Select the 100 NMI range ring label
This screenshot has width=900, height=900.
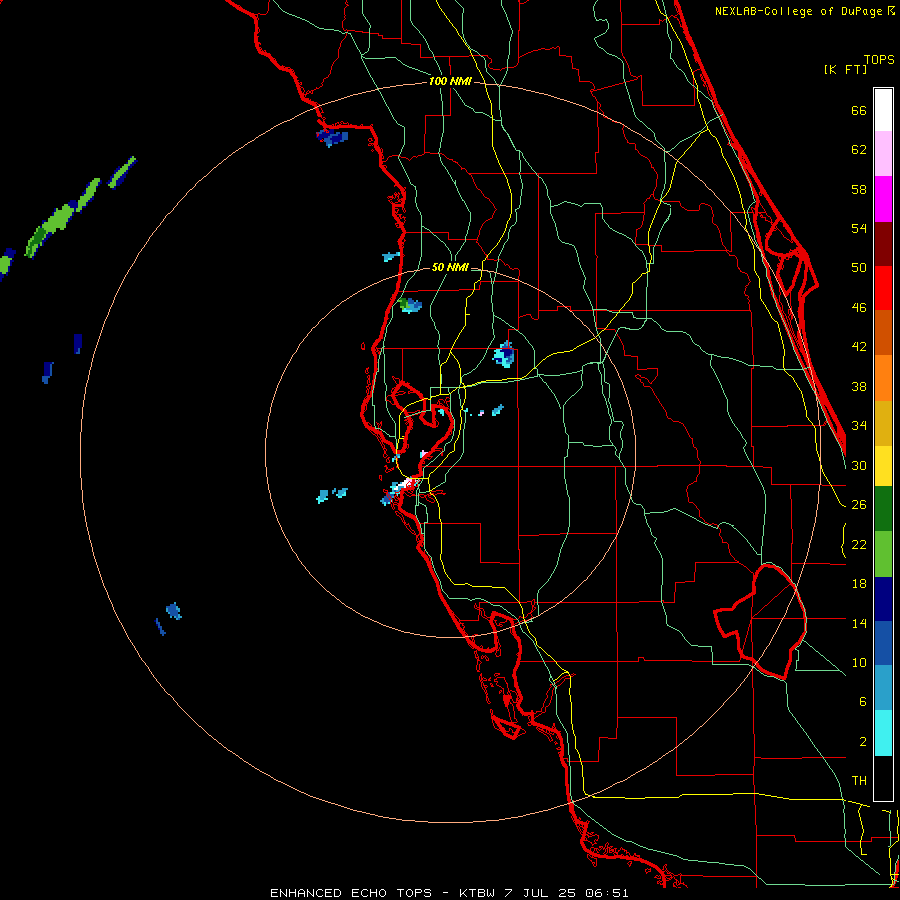tap(450, 81)
